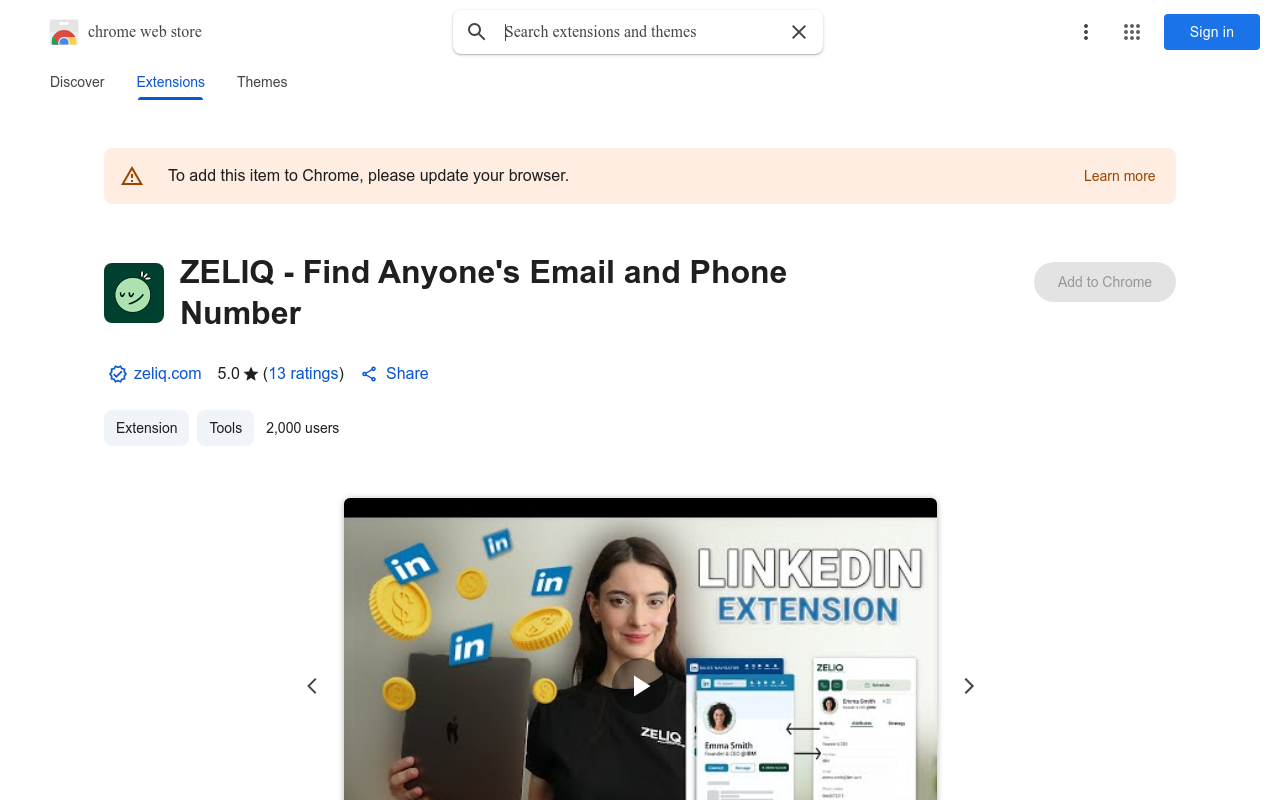Click the Add to Chrome button

click(x=1105, y=282)
